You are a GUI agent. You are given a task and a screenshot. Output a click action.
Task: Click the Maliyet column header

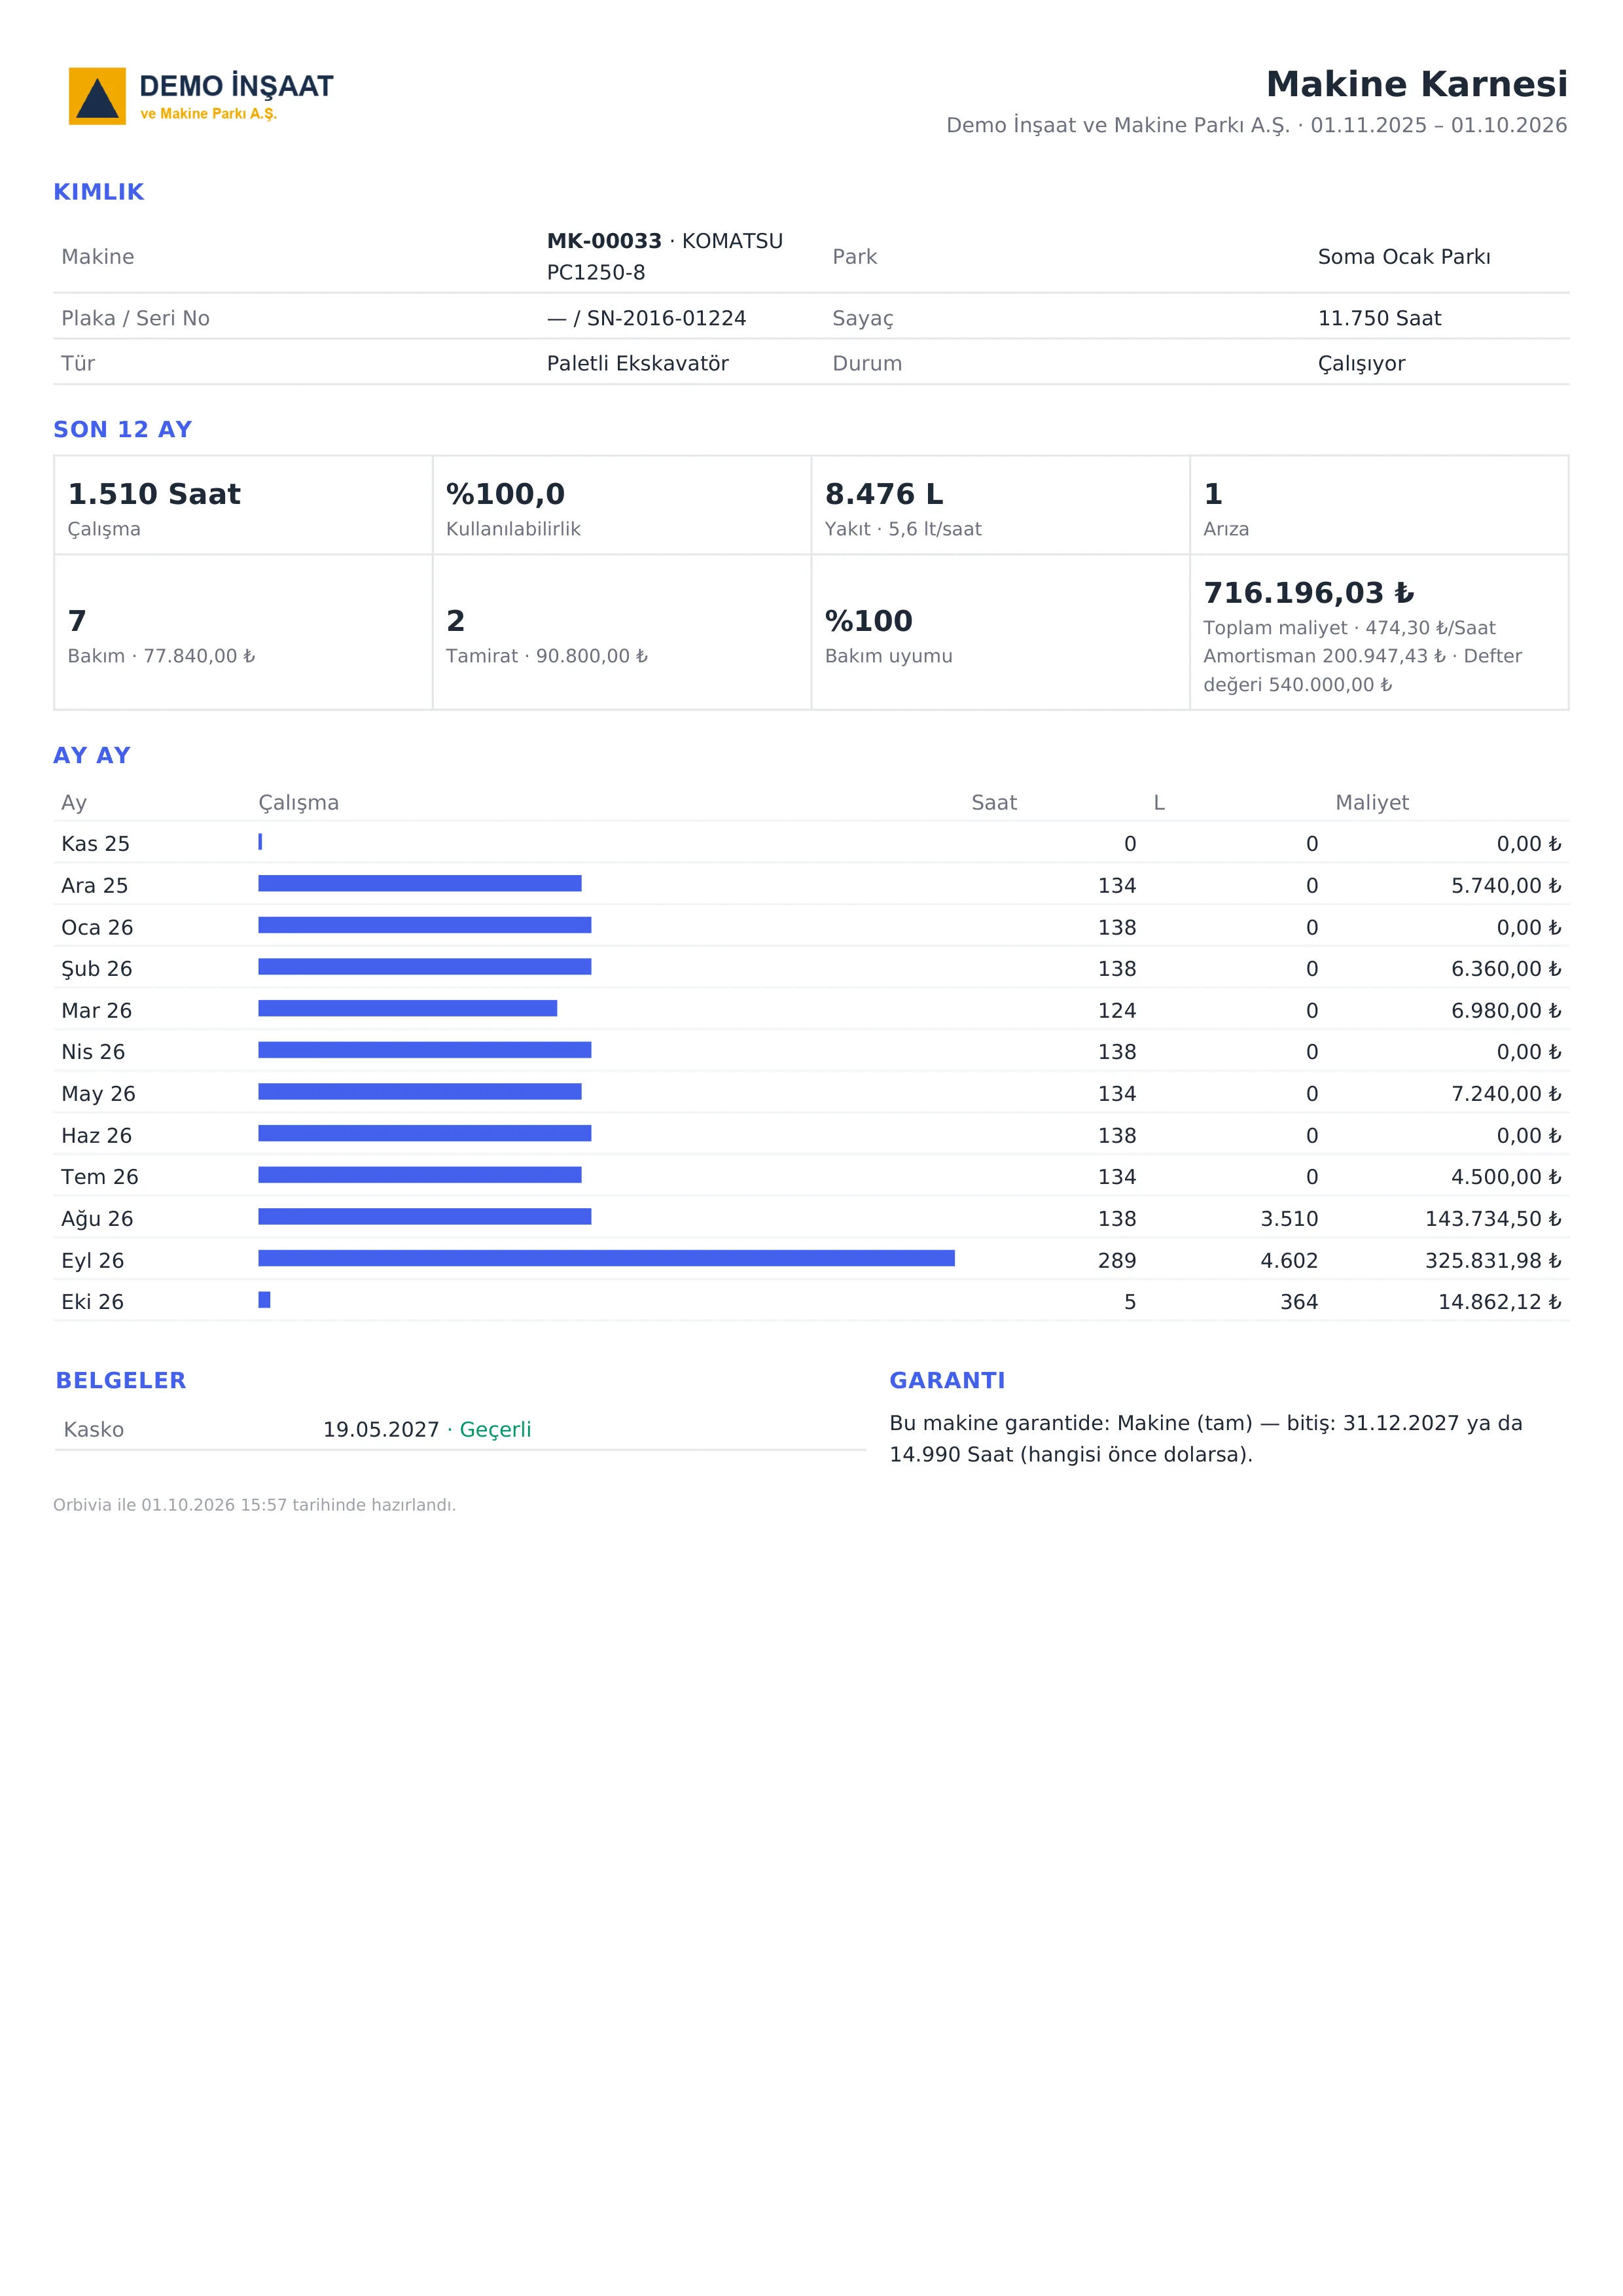[x=1372, y=803]
